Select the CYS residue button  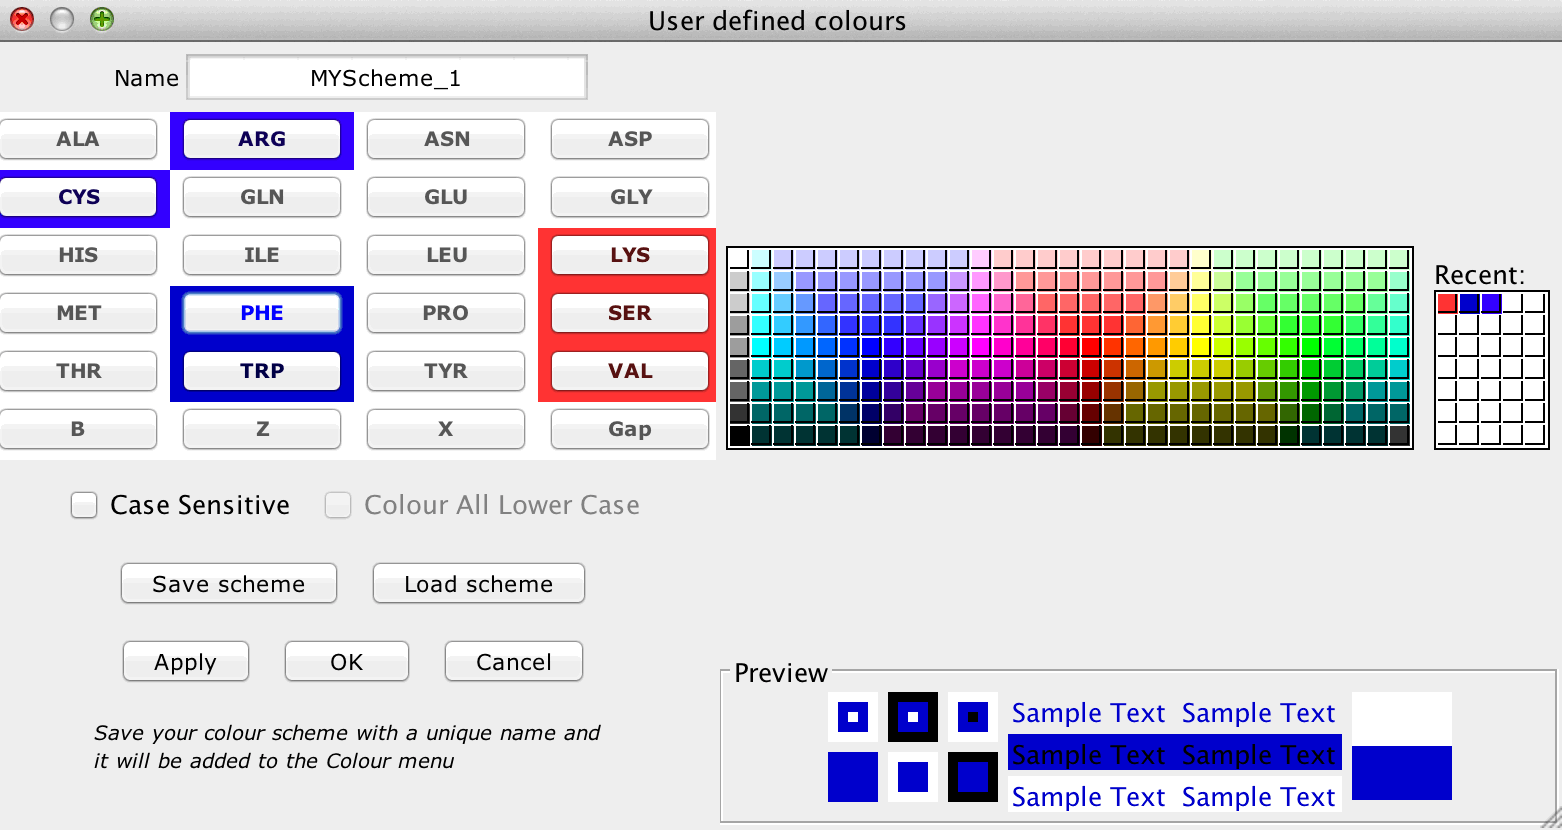(79, 197)
